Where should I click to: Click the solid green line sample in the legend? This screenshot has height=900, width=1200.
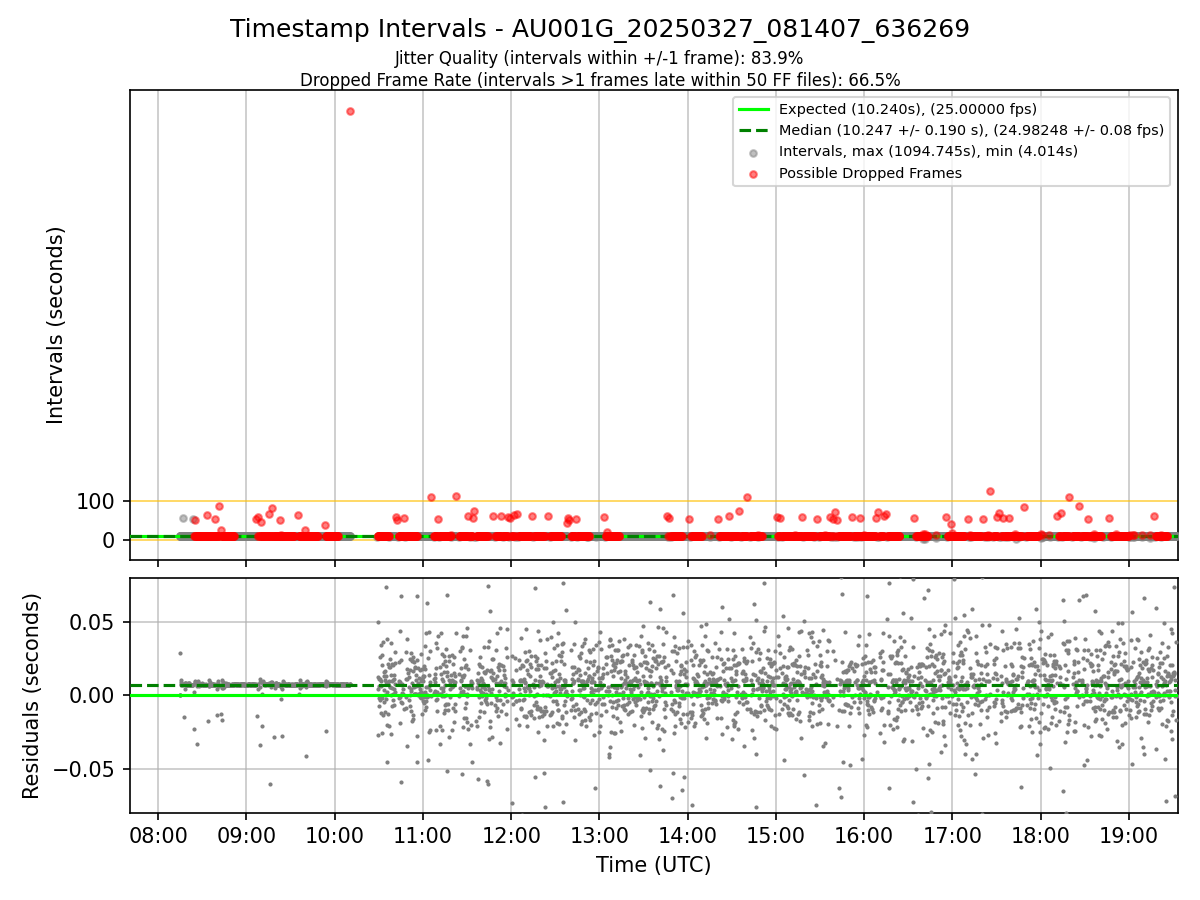point(753,109)
